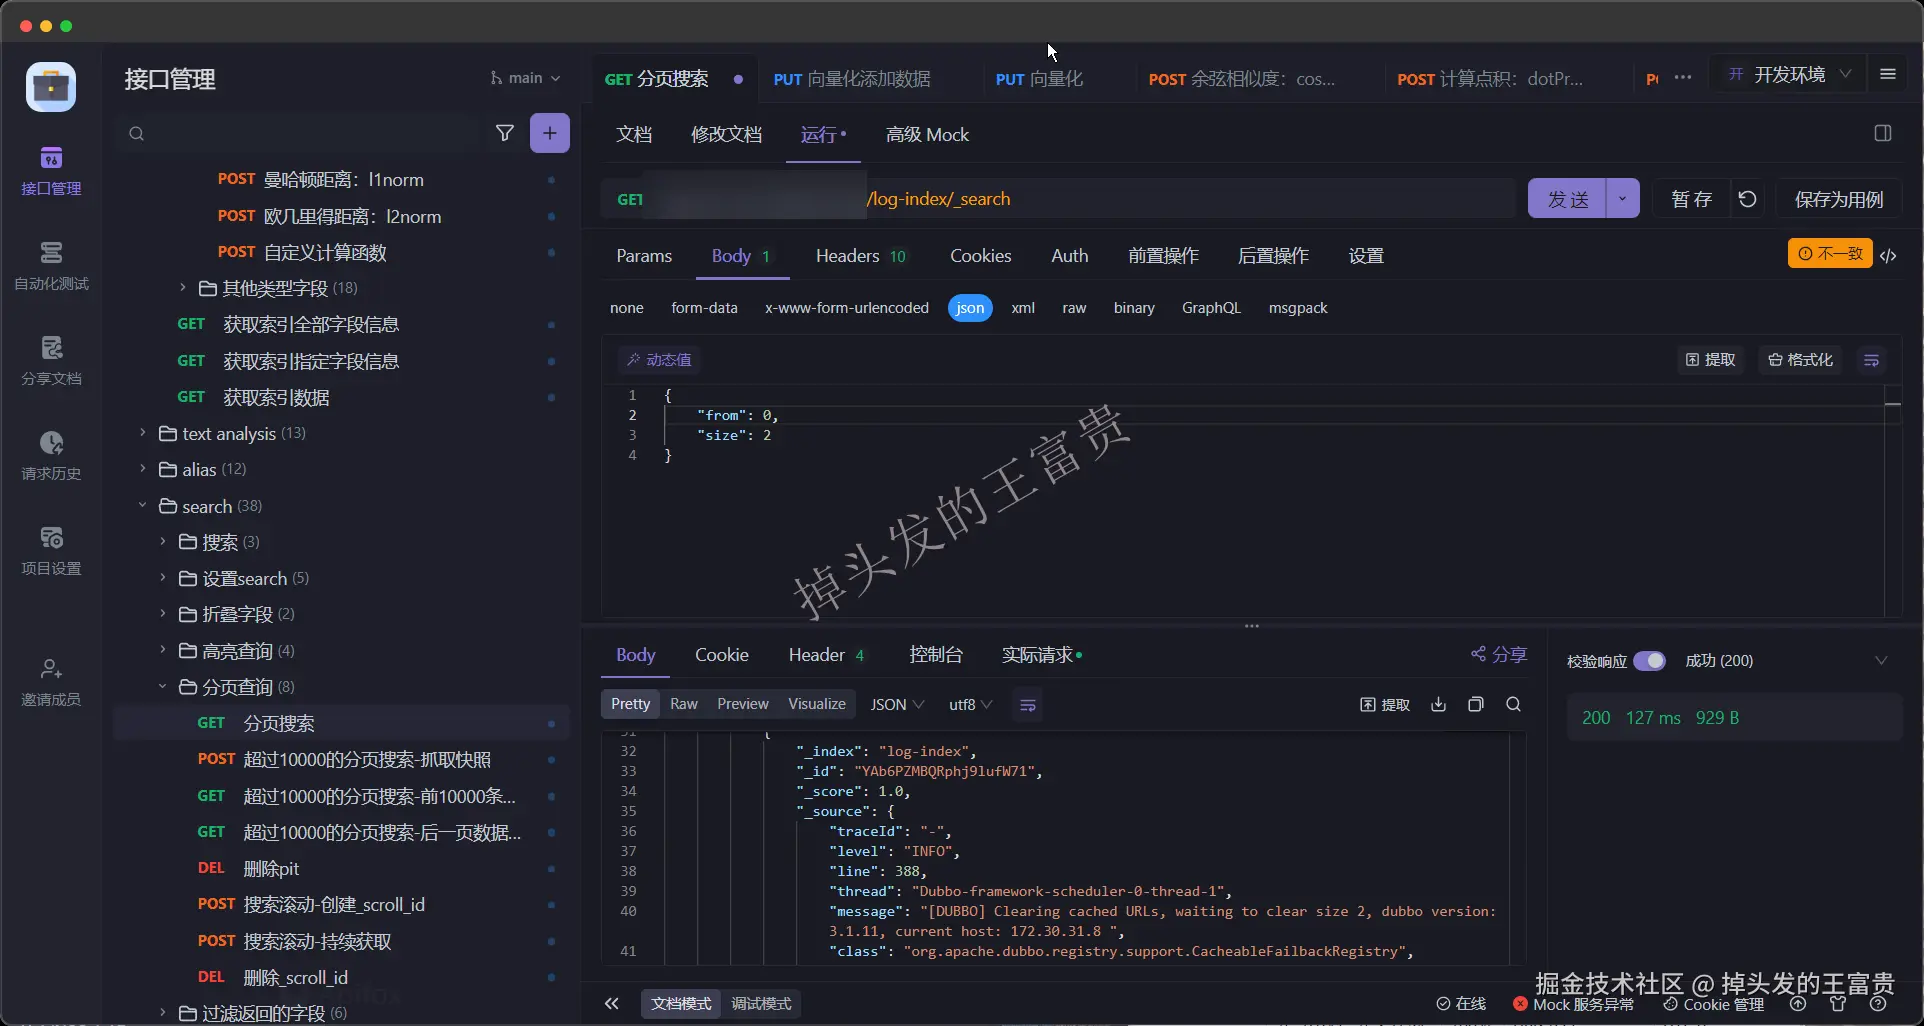Select the binary body type
1924x1026 pixels.
1134,308
